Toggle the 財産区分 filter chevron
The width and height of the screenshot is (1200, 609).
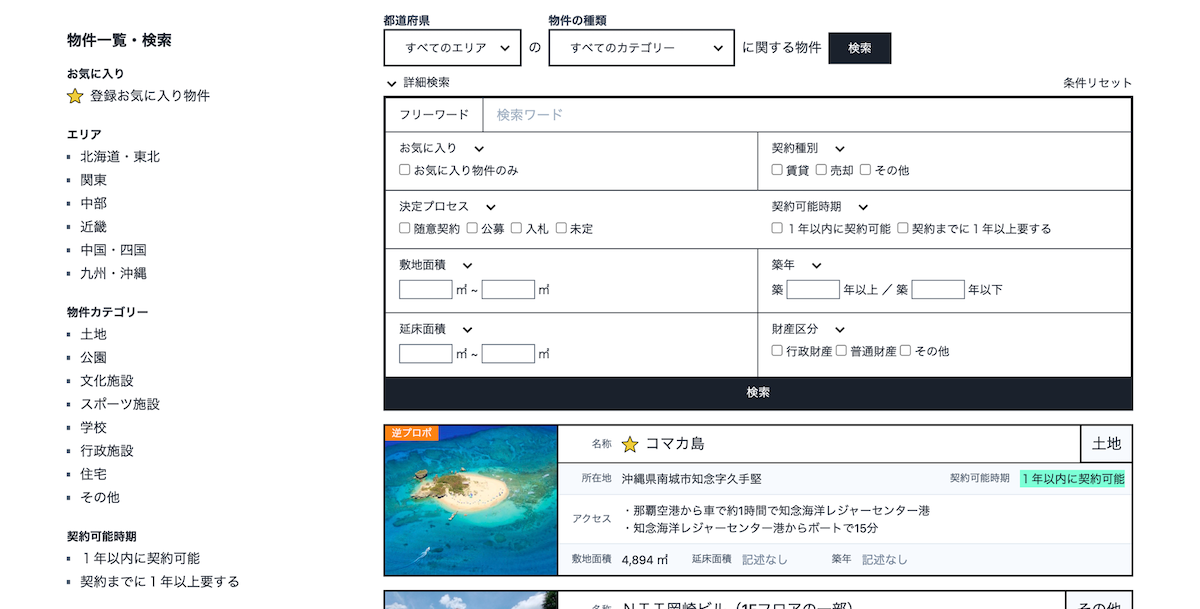(x=840, y=330)
